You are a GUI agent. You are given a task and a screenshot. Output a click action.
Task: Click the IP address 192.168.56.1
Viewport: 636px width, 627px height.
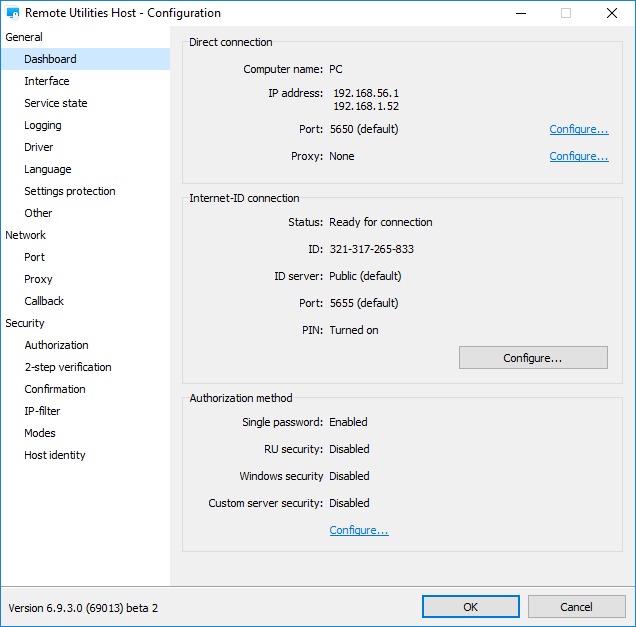coord(366,93)
